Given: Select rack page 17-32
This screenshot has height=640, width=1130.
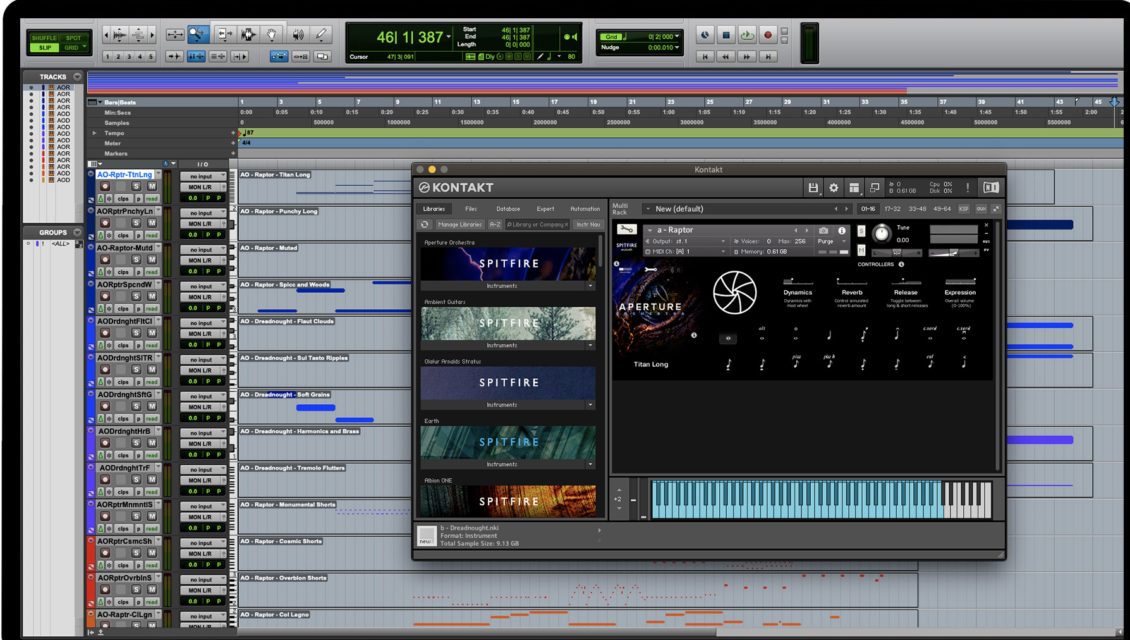Looking at the screenshot, I should click(892, 209).
